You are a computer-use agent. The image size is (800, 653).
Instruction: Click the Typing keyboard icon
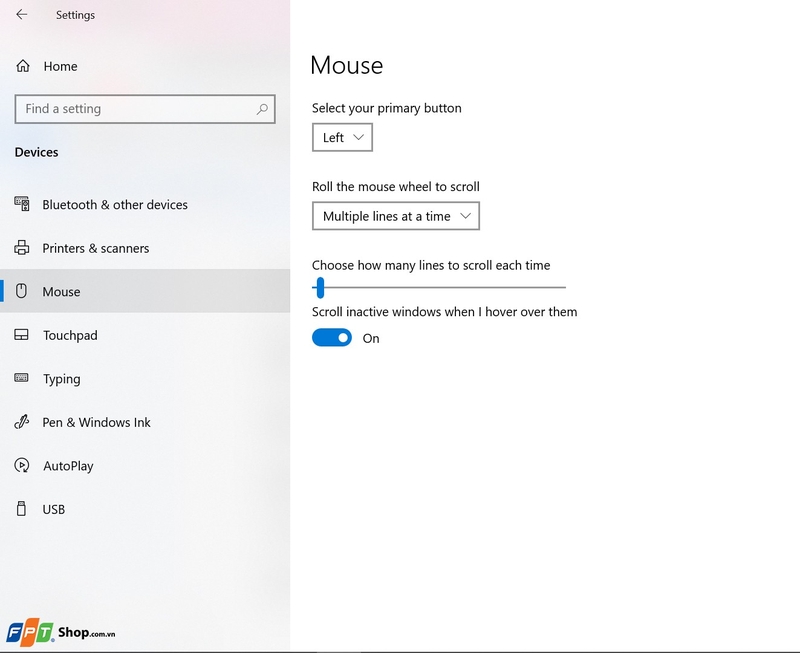(21, 378)
